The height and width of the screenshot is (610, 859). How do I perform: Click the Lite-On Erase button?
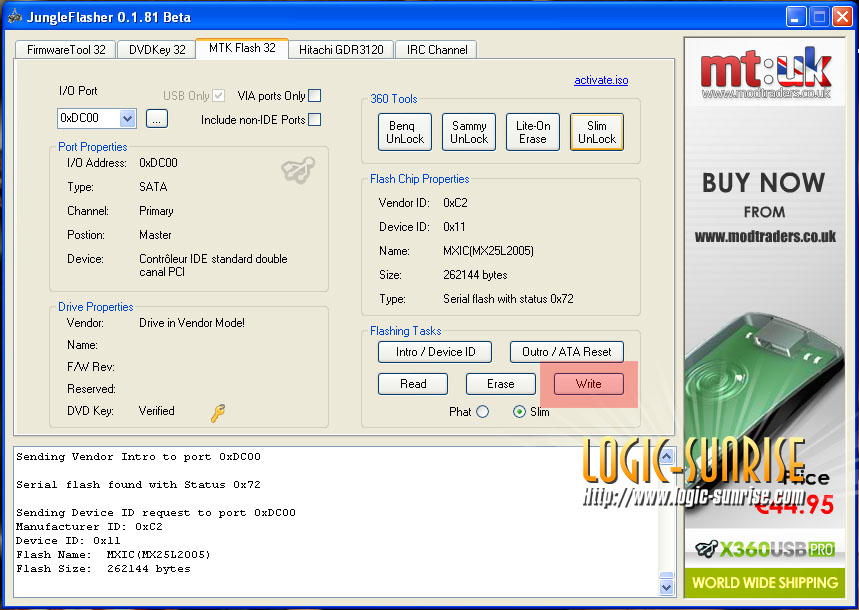point(532,132)
